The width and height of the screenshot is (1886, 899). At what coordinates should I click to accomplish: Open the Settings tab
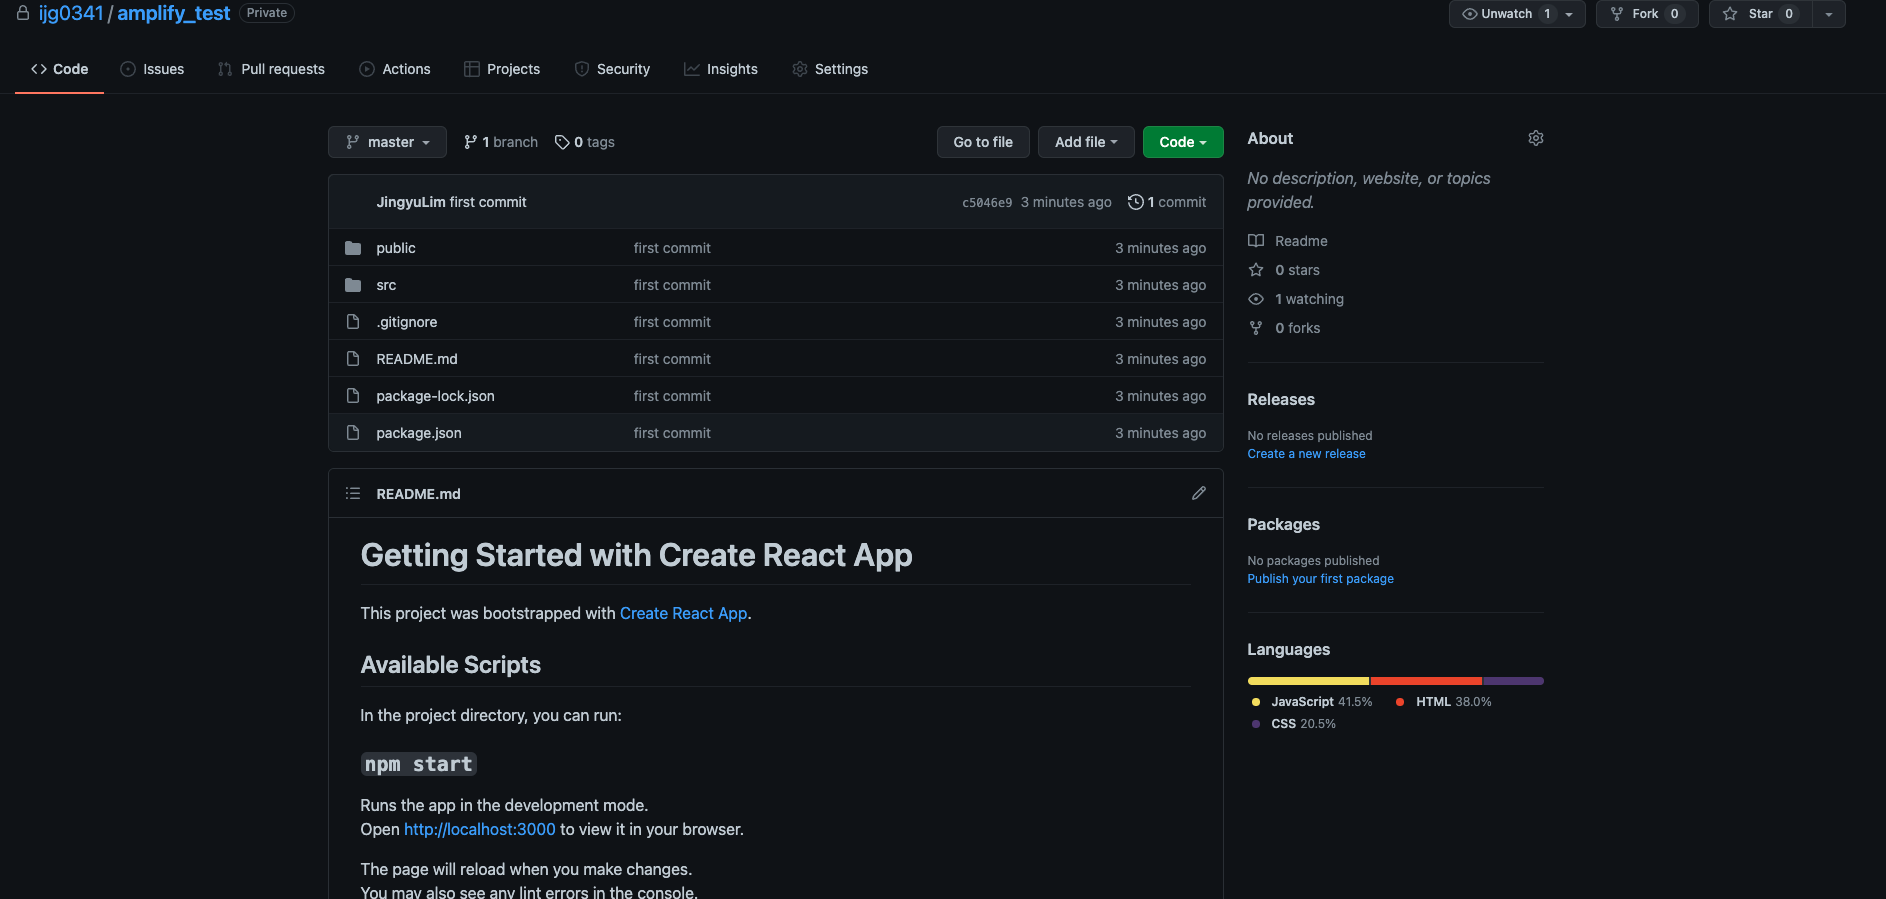tap(830, 69)
